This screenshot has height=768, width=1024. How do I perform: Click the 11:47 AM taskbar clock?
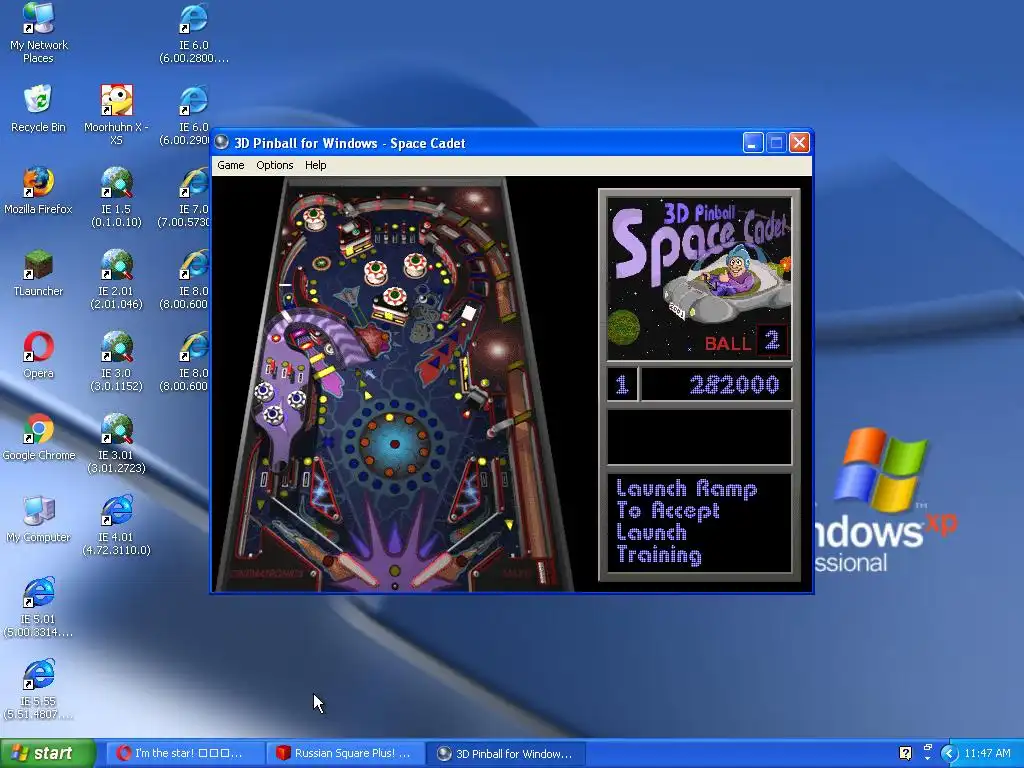pyautogui.click(x=987, y=753)
